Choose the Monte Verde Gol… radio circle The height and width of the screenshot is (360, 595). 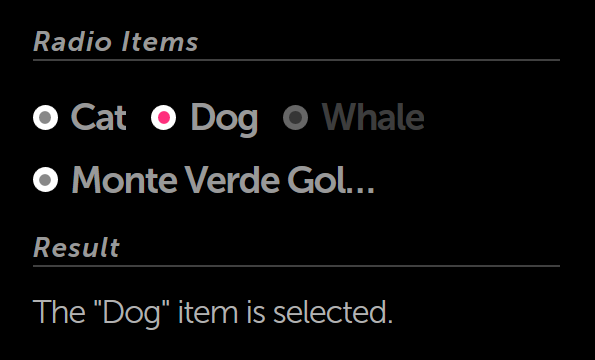tap(46, 179)
